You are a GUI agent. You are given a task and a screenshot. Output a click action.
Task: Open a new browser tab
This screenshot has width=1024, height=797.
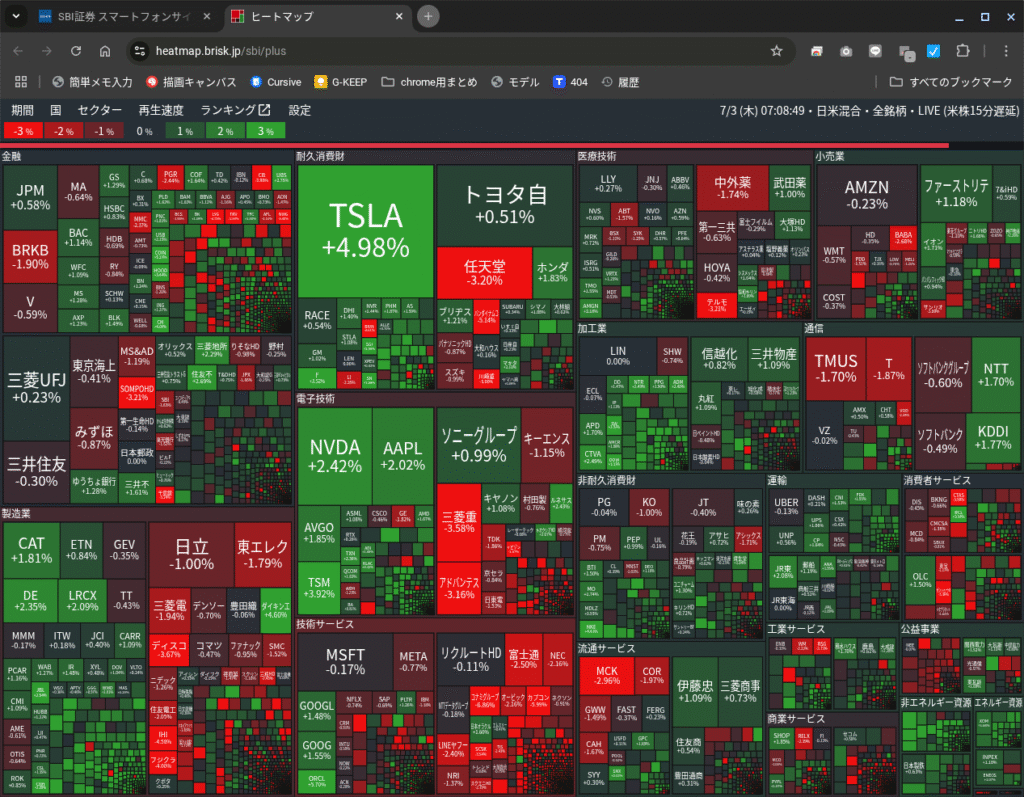click(428, 16)
